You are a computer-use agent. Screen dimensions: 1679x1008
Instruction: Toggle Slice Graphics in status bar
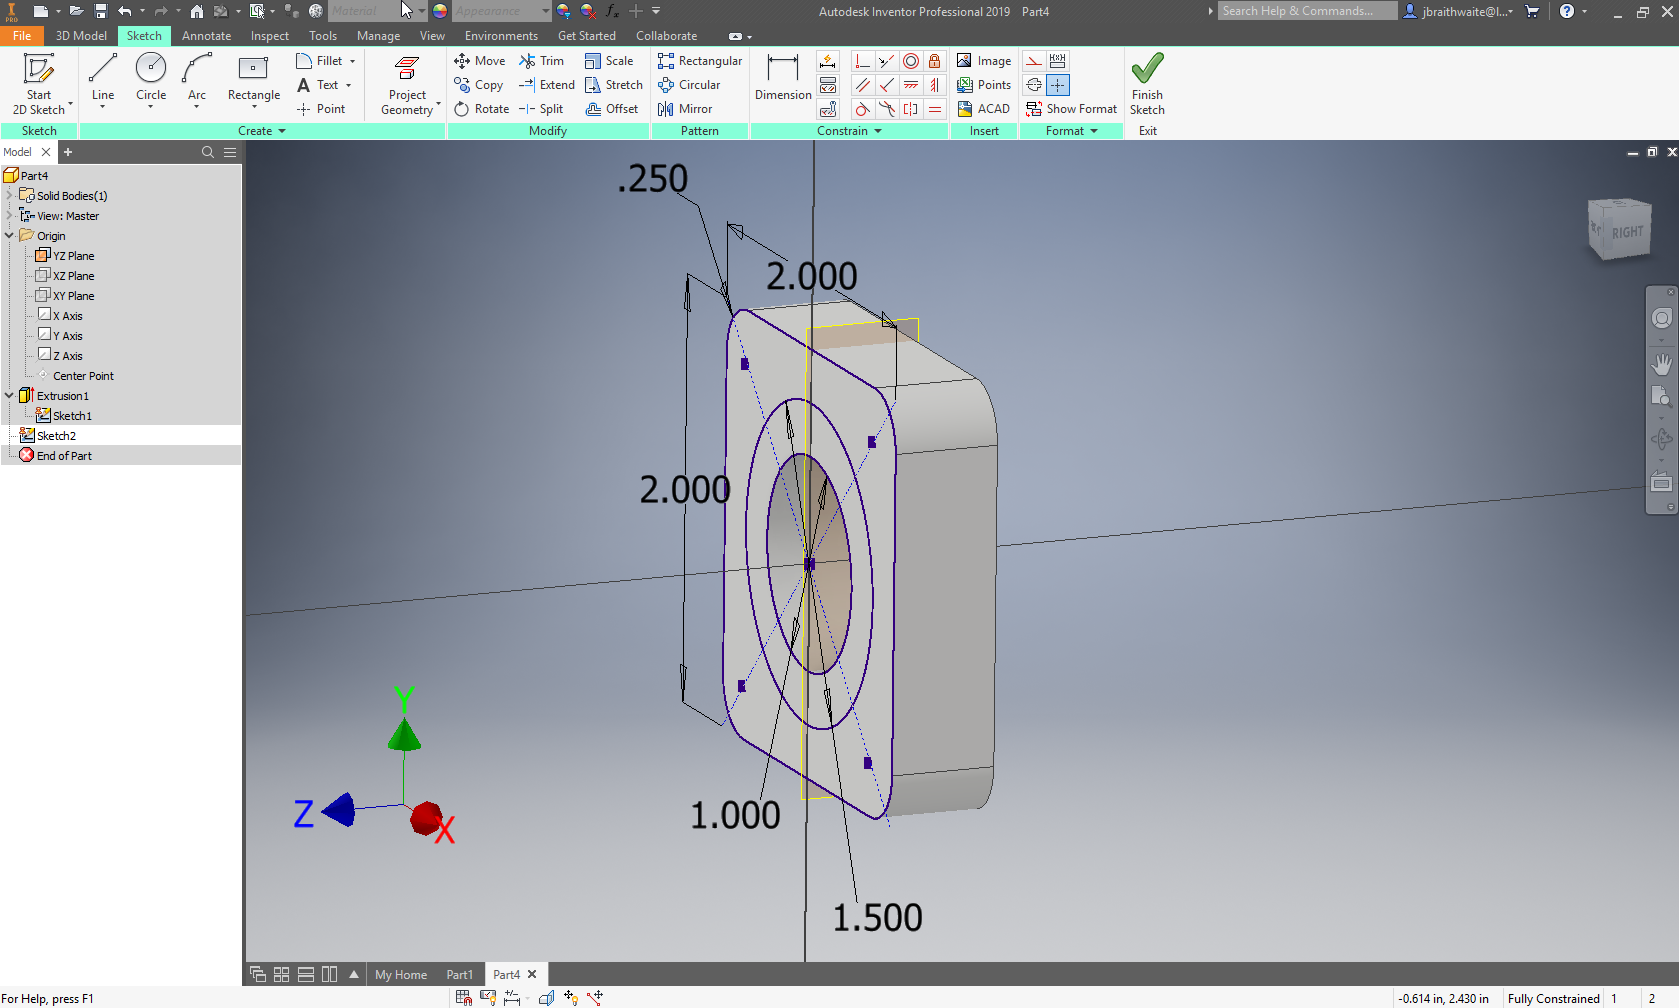tap(547, 997)
